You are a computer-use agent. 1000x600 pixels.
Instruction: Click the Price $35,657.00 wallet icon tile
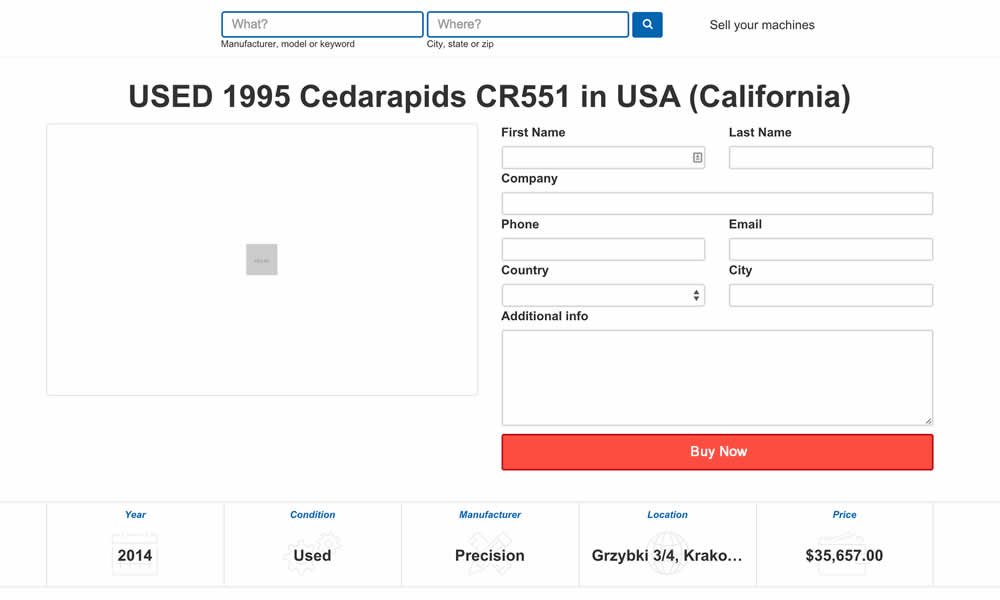tap(844, 554)
